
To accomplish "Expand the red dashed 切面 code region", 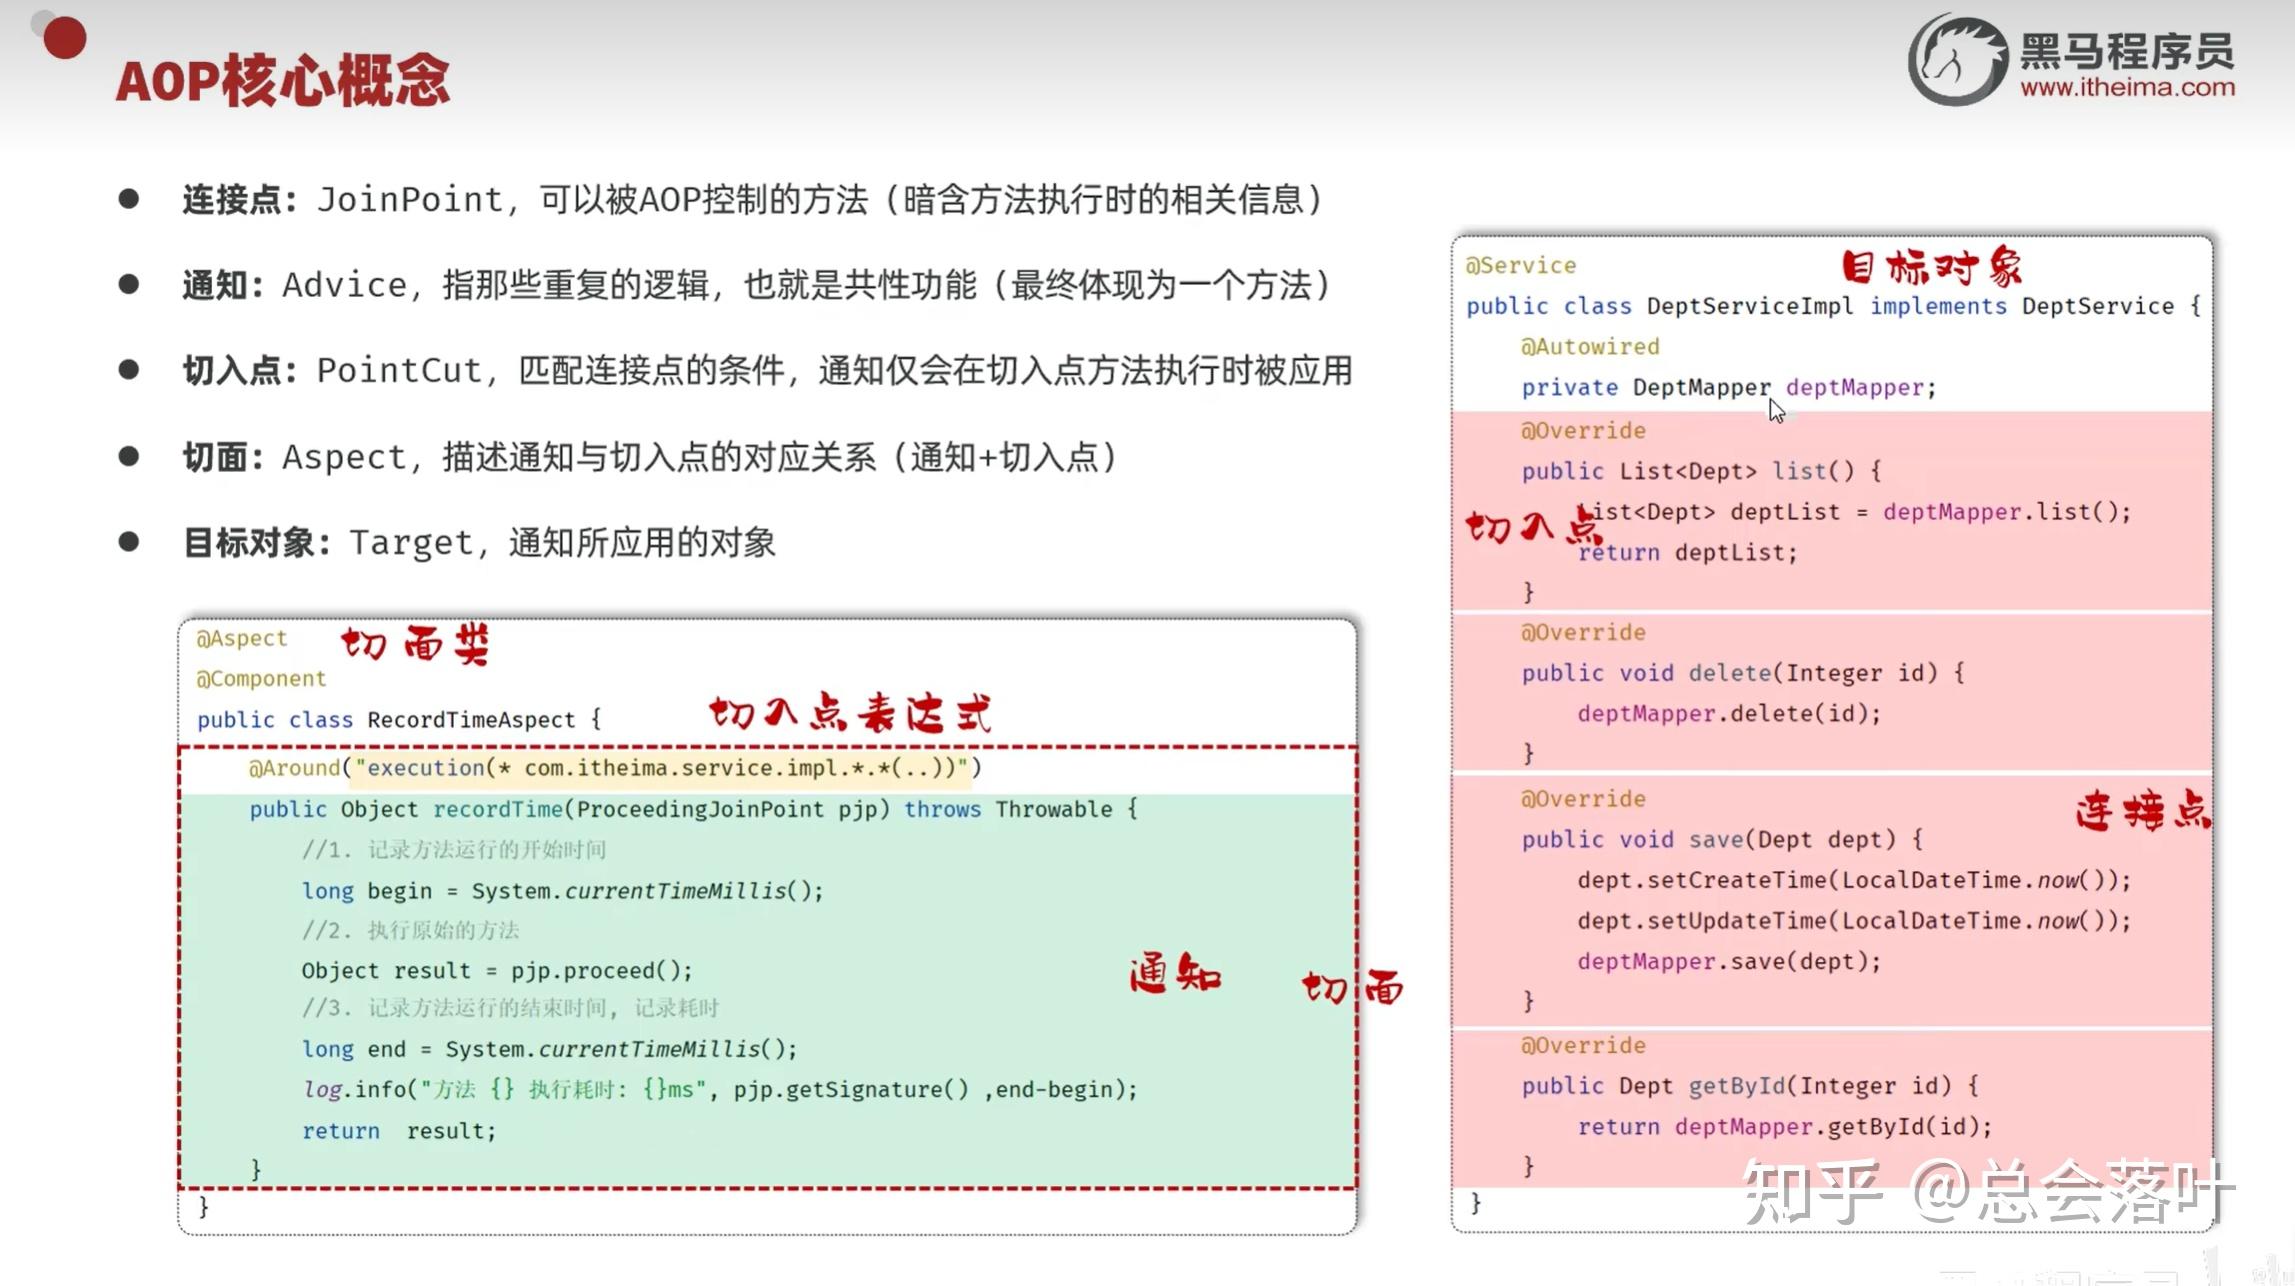I will tap(765, 965).
